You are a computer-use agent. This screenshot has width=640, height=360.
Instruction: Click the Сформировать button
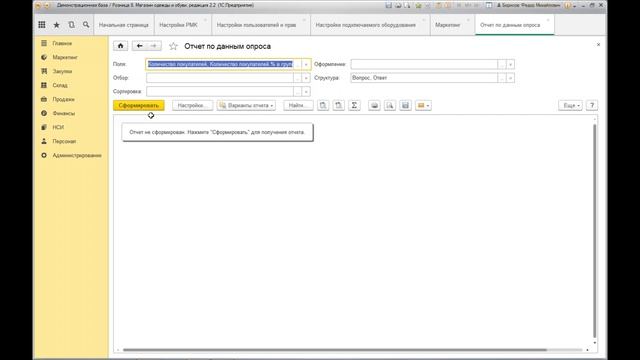pyautogui.click(x=139, y=105)
